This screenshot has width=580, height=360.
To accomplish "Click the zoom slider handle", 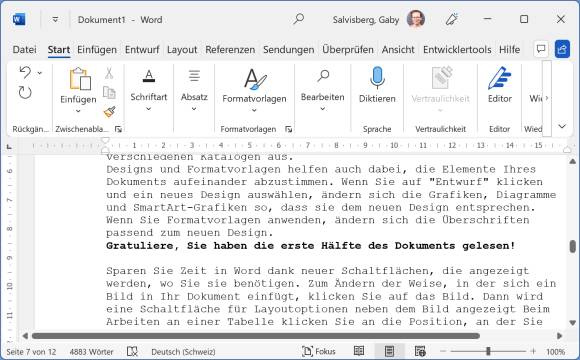I will click(x=488, y=351).
